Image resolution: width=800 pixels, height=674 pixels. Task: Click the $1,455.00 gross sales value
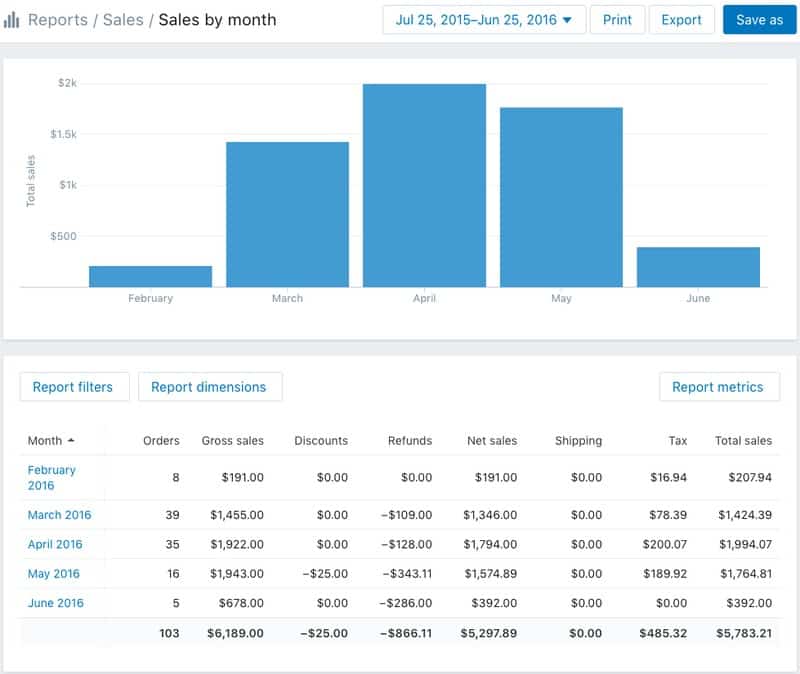click(x=237, y=515)
